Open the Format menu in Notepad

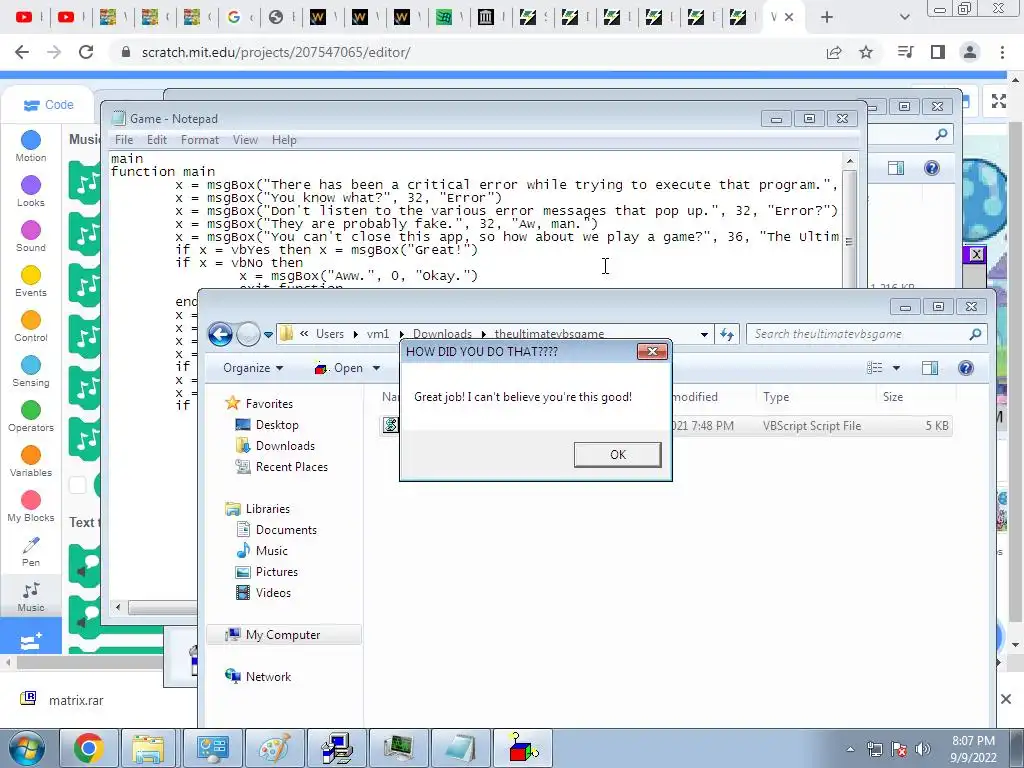200,140
